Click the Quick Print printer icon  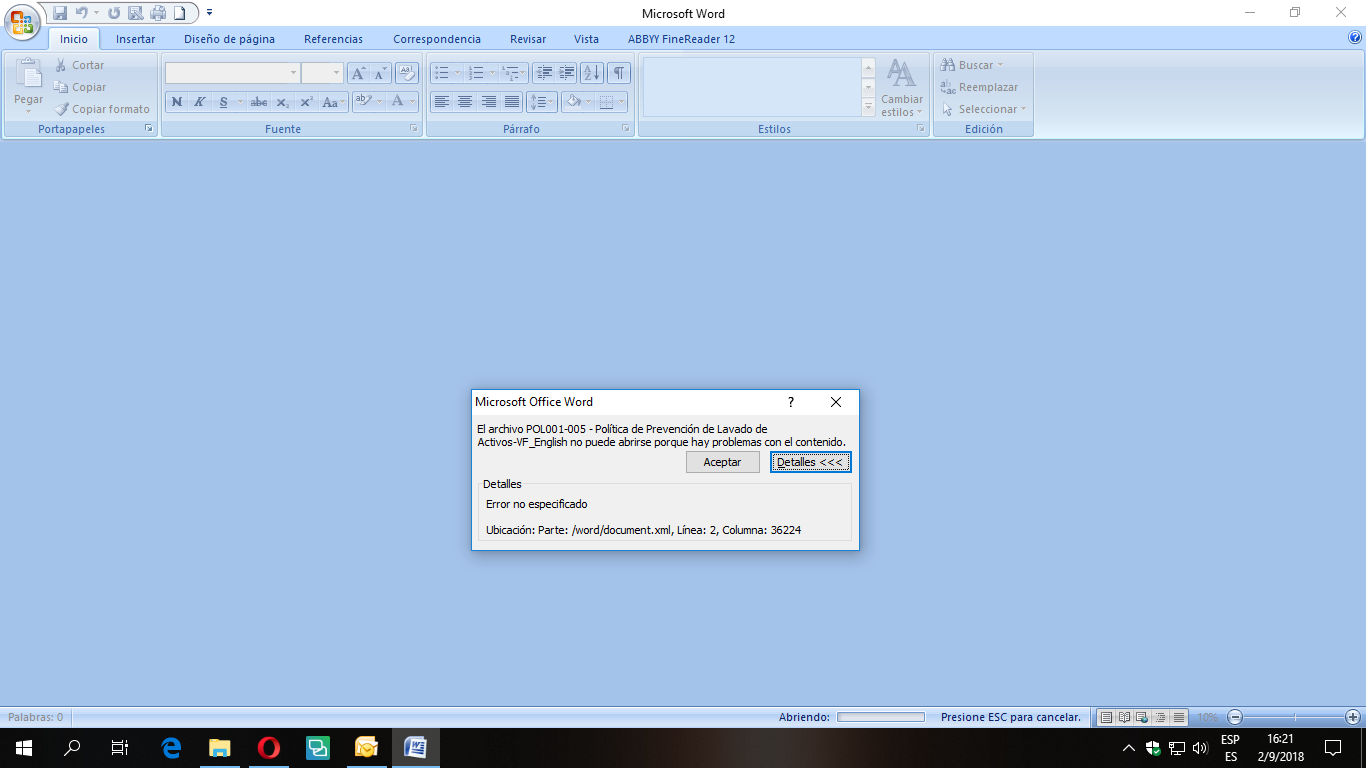pyautogui.click(x=157, y=13)
